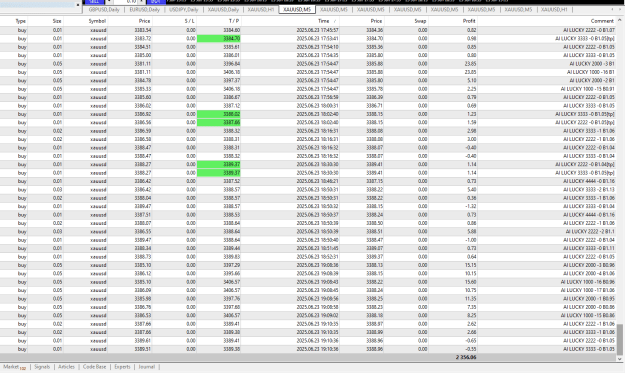The height and width of the screenshot is (373, 625).
Task: Click comment AI LUCKY 2222 -0 B1.07
Action: (589, 30)
